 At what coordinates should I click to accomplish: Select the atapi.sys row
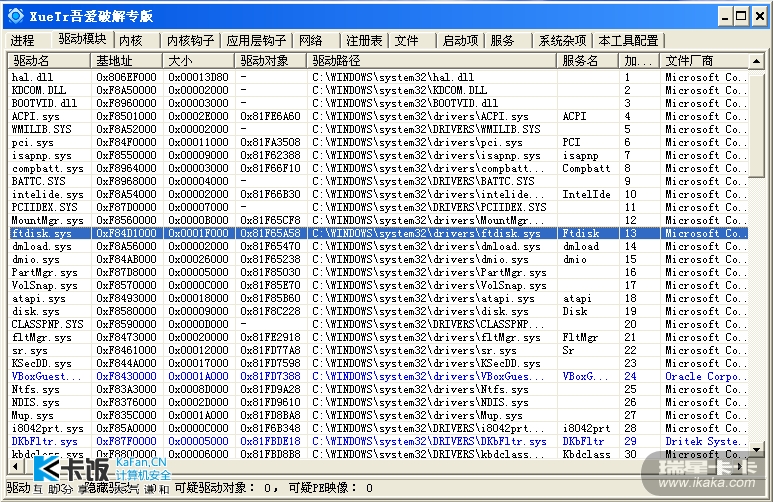click(x=378, y=298)
